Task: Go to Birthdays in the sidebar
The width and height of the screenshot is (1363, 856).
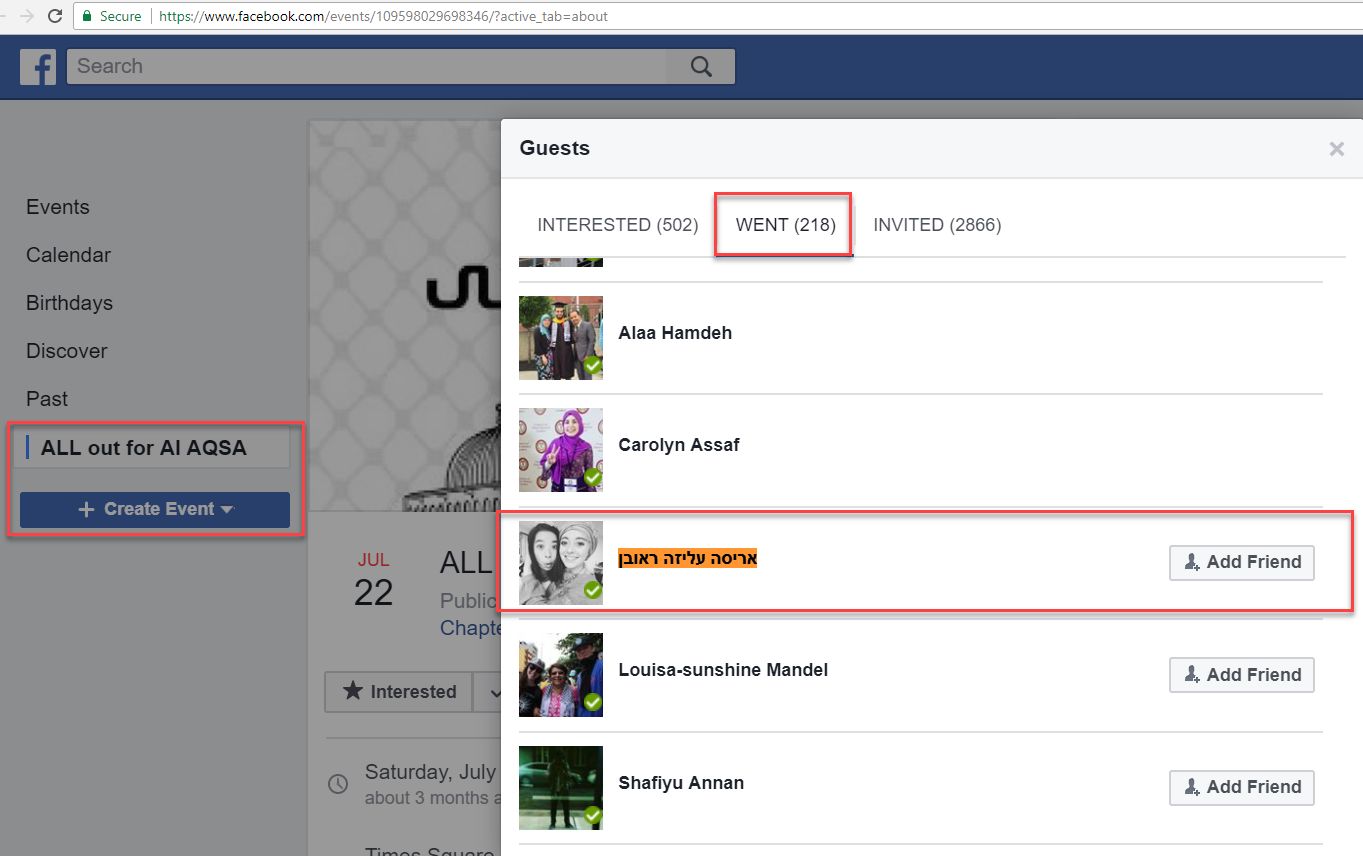Action: 69,303
